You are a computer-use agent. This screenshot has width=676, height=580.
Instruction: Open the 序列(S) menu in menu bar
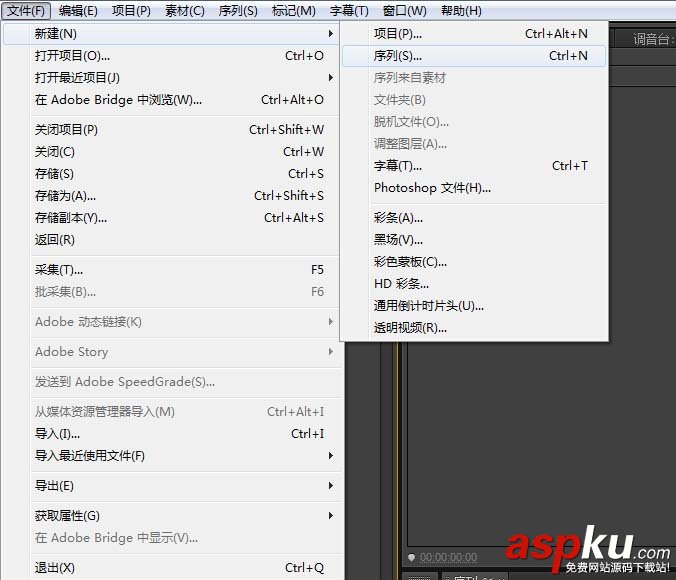tap(238, 10)
